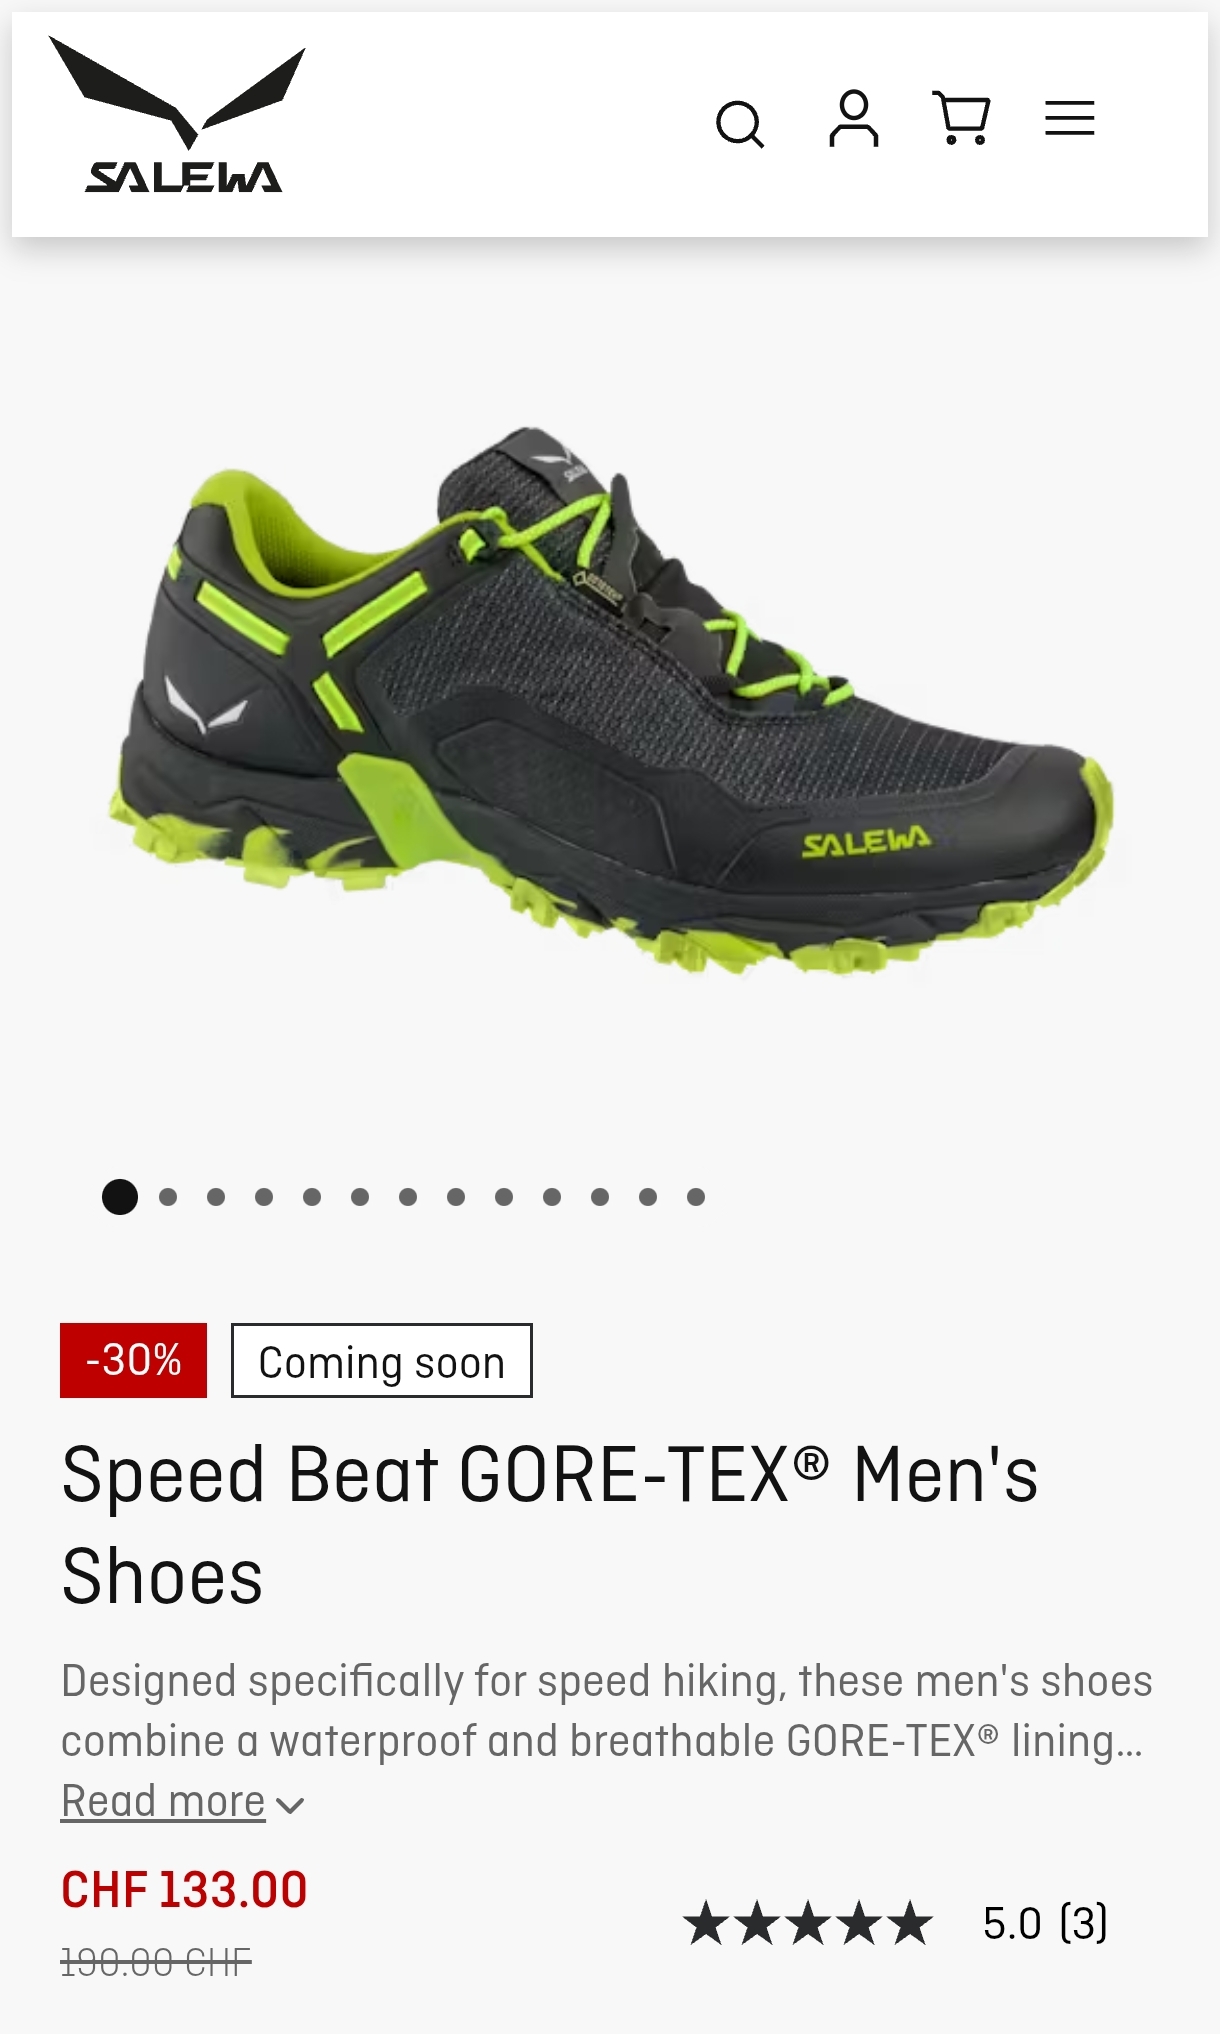Image resolution: width=1220 pixels, height=2034 pixels.
Task: Select the third image carousel dot
Action: point(216,1197)
